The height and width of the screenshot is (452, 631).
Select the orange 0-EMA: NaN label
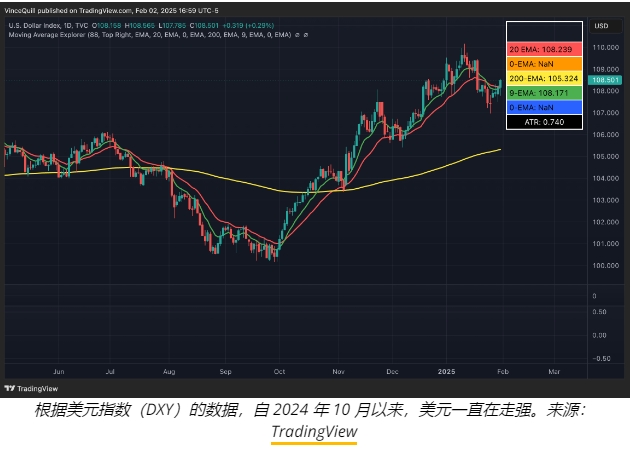click(544, 64)
